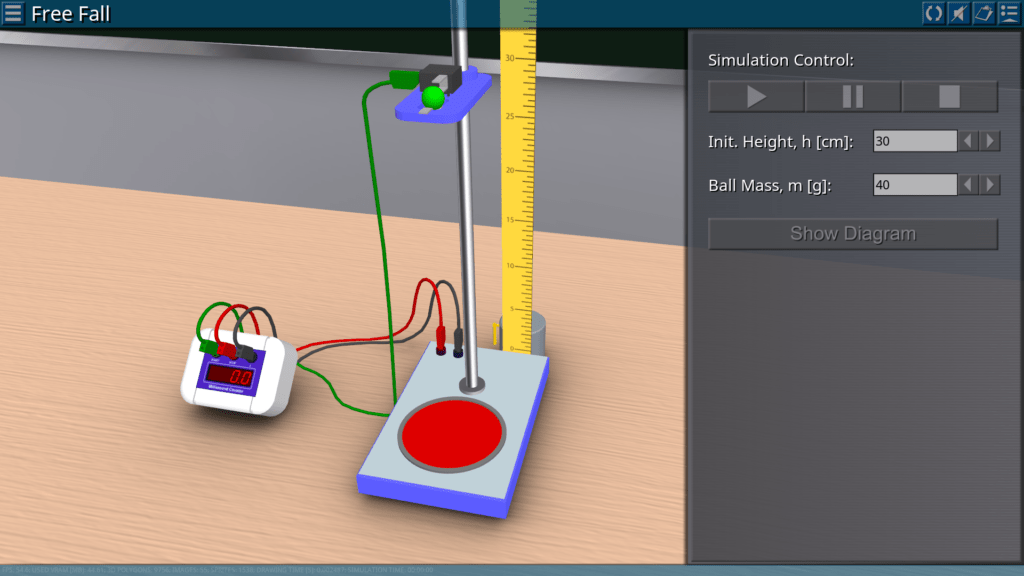Pause the simulation
Viewport: 1024px width, 576px height.
(853, 97)
